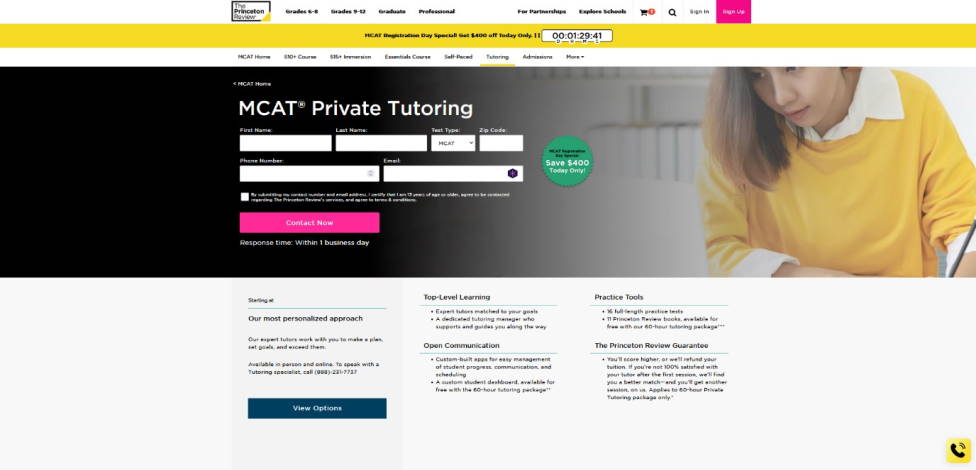Click the View Options button
Screen dimensions: 976x470
point(317,408)
